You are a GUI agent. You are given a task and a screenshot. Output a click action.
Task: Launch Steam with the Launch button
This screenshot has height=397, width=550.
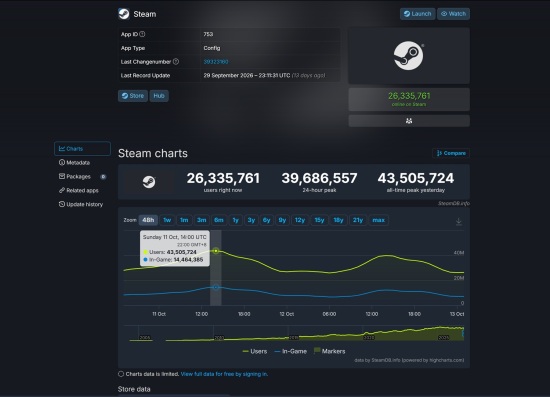point(417,14)
